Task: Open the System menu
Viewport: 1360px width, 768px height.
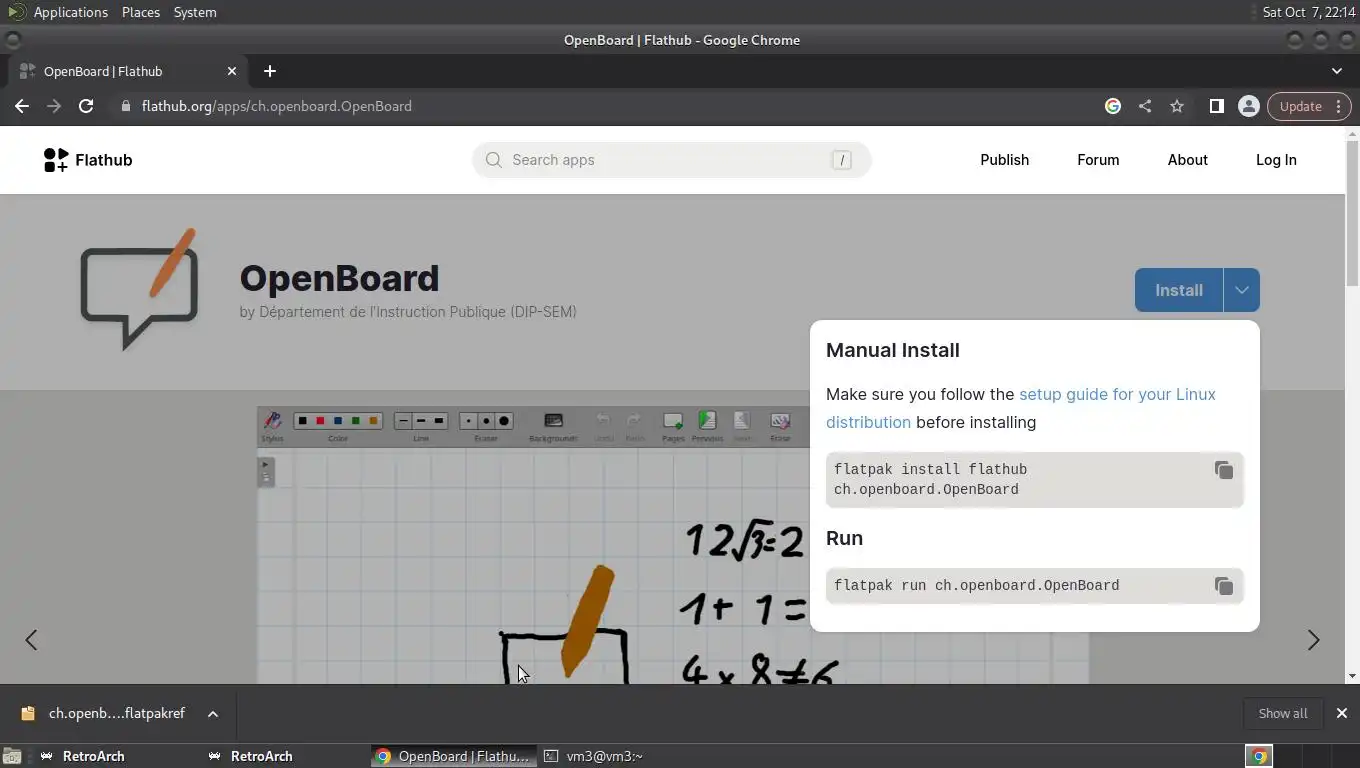Action: [x=195, y=12]
